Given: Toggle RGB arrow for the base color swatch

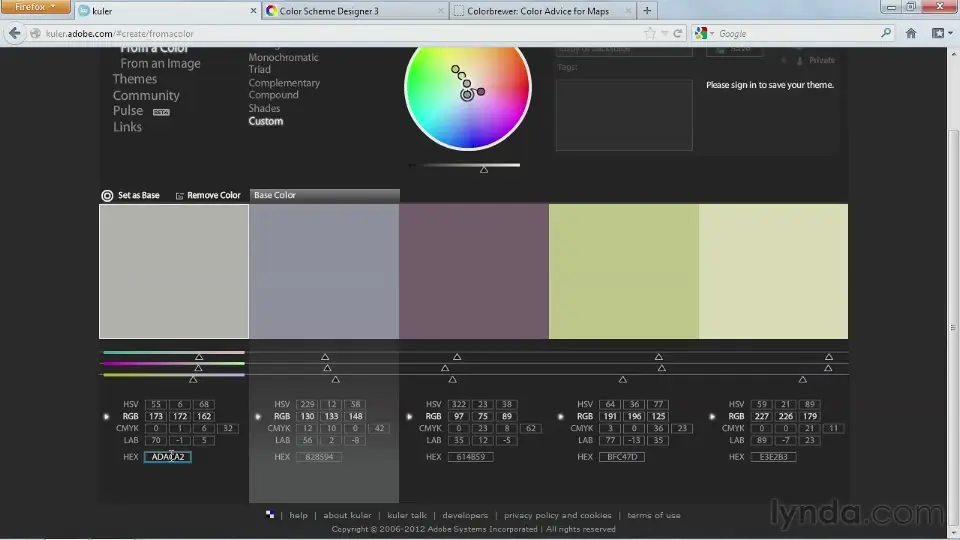Looking at the screenshot, I should (258, 416).
